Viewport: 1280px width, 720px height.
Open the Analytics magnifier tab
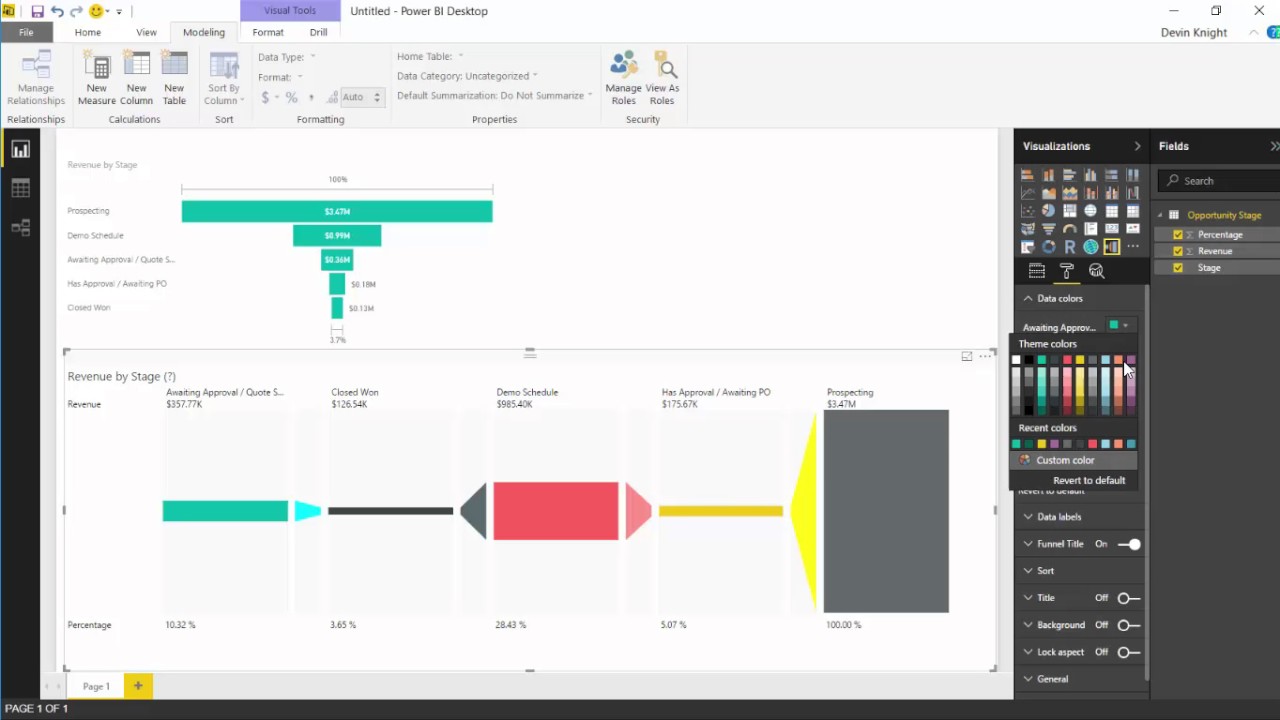(1097, 271)
